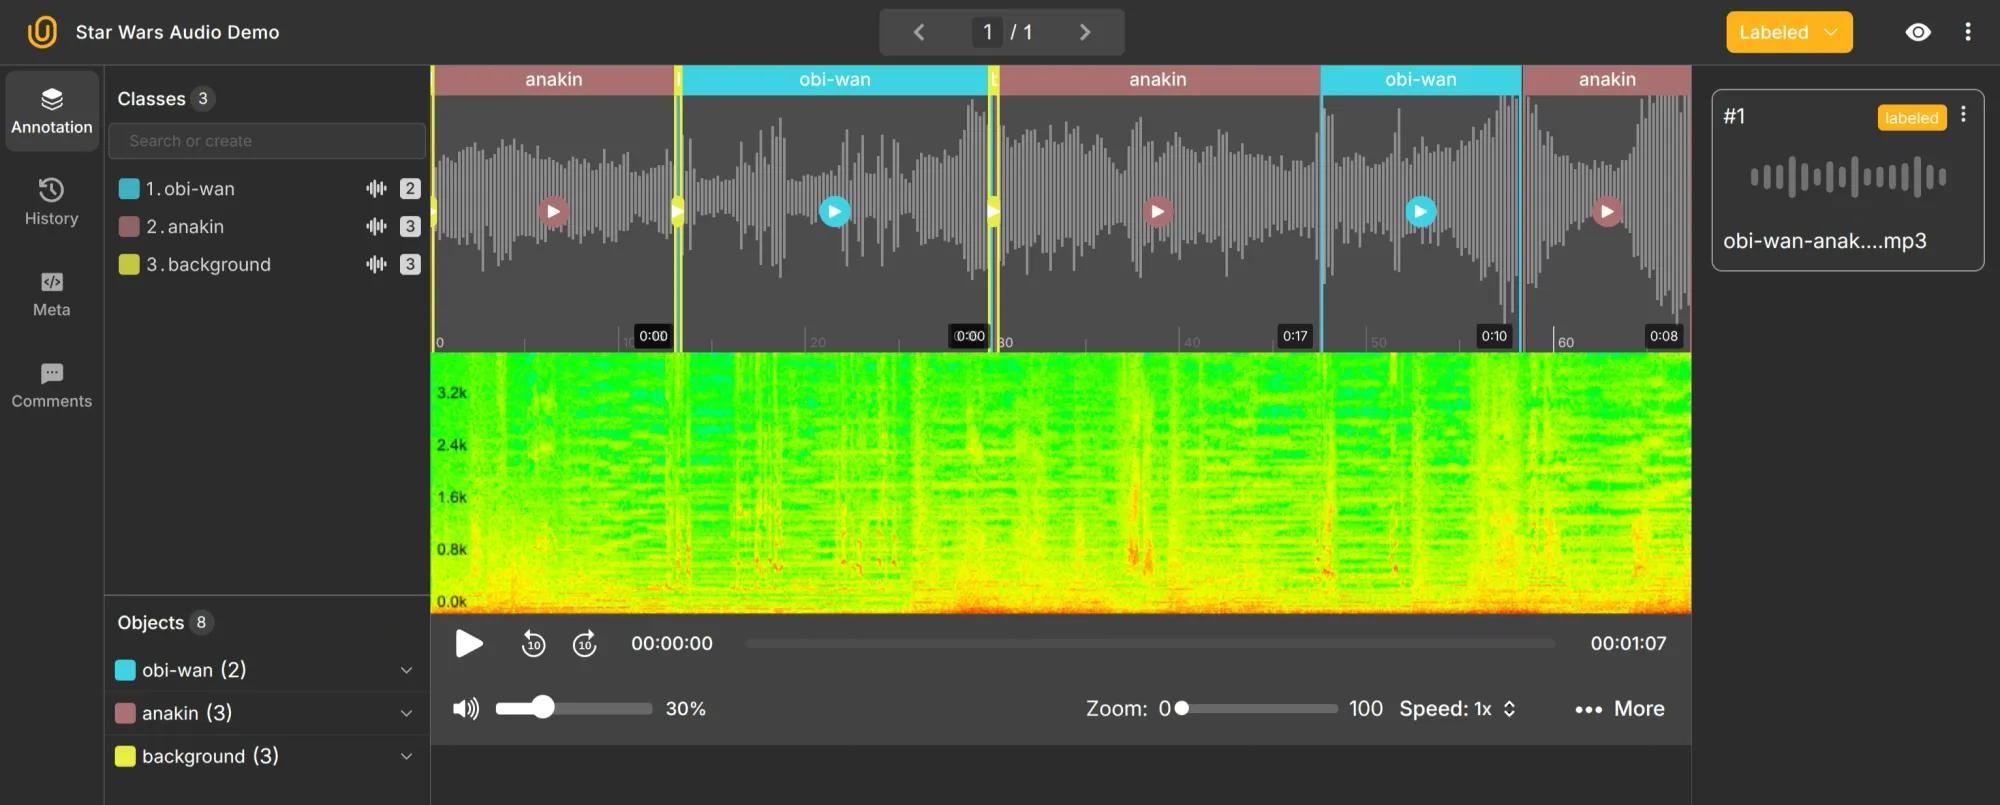Open the three-dot menu on item #1 card

click(x=1963, y=115)
